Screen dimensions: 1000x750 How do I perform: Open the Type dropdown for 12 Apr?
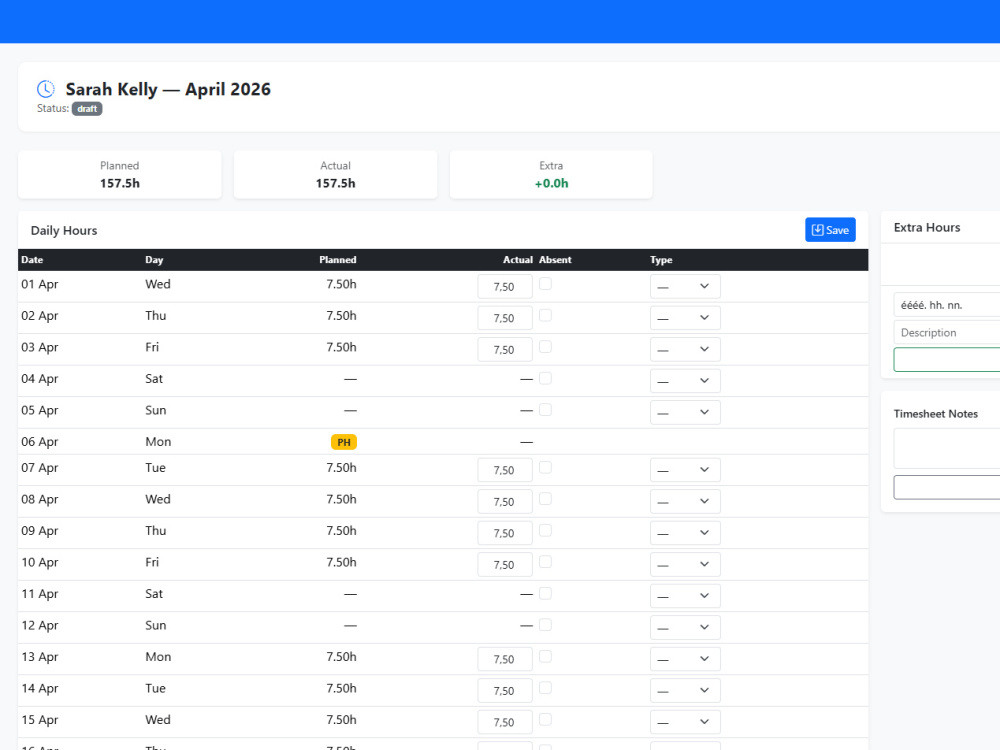click(685, 628)
